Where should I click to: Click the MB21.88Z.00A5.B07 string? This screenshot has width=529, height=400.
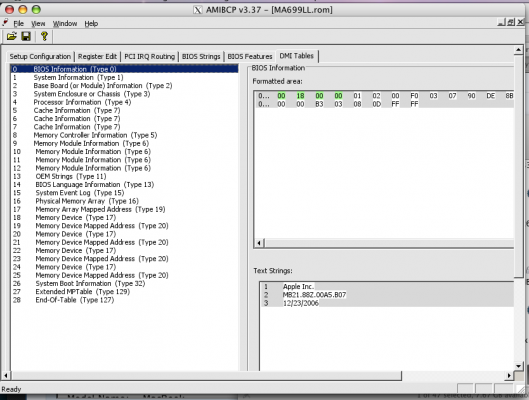pos(314,295)
